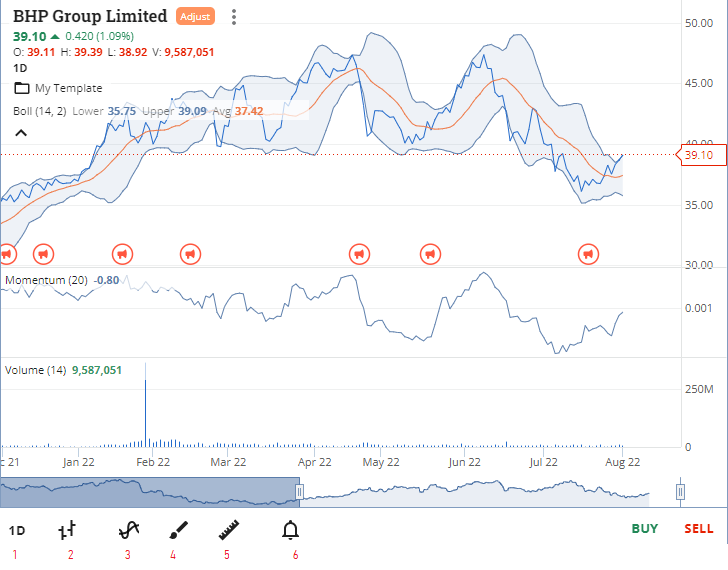Click the Aug 22 date axis label

622,462
